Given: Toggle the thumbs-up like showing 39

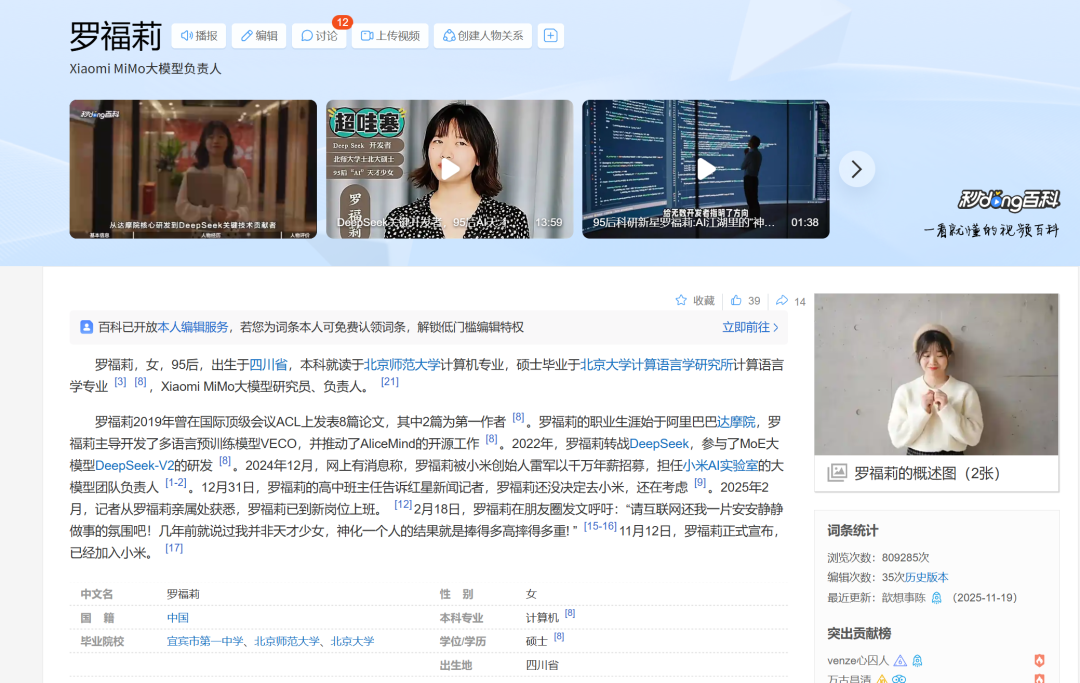Looking at the screenshot, I should click(736, 300).
